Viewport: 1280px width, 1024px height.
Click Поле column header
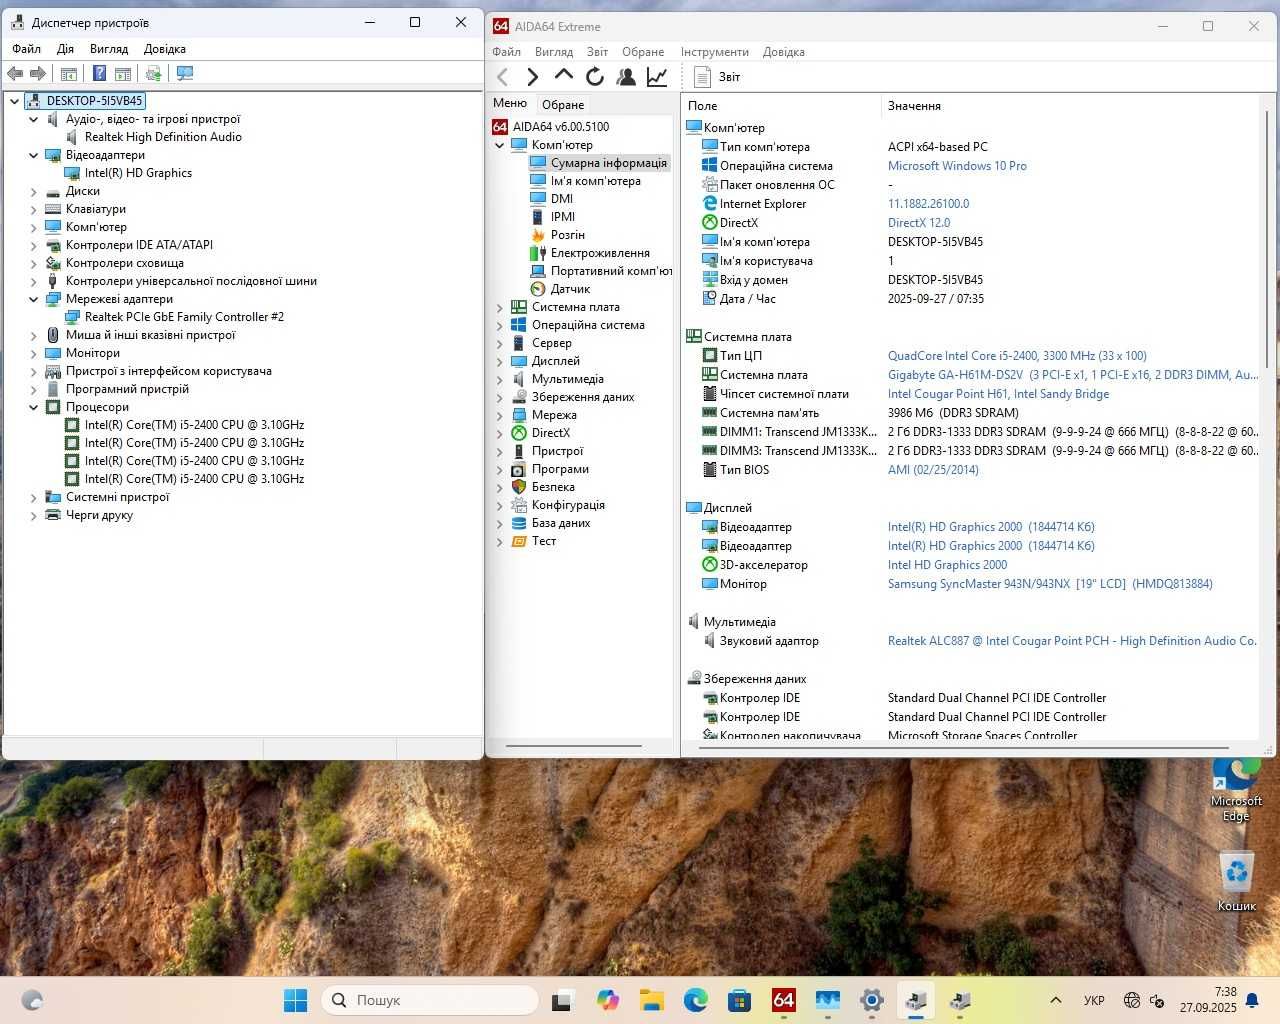point(781,106)
